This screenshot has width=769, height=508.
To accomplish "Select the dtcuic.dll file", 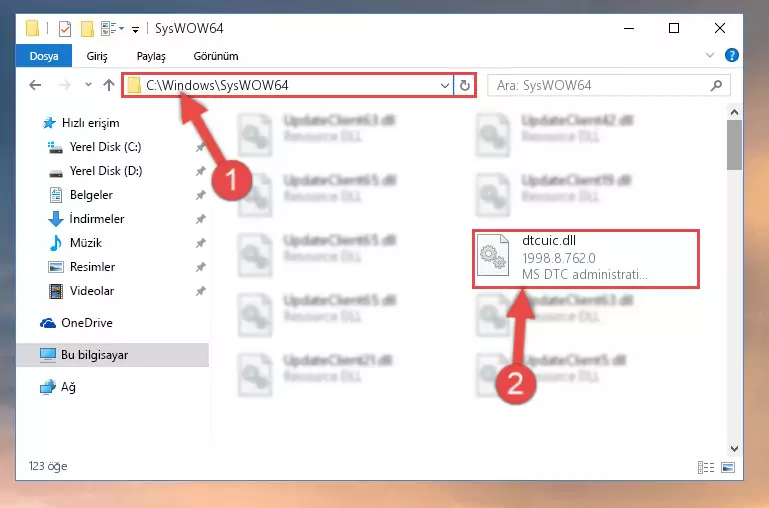I will 586,258.
